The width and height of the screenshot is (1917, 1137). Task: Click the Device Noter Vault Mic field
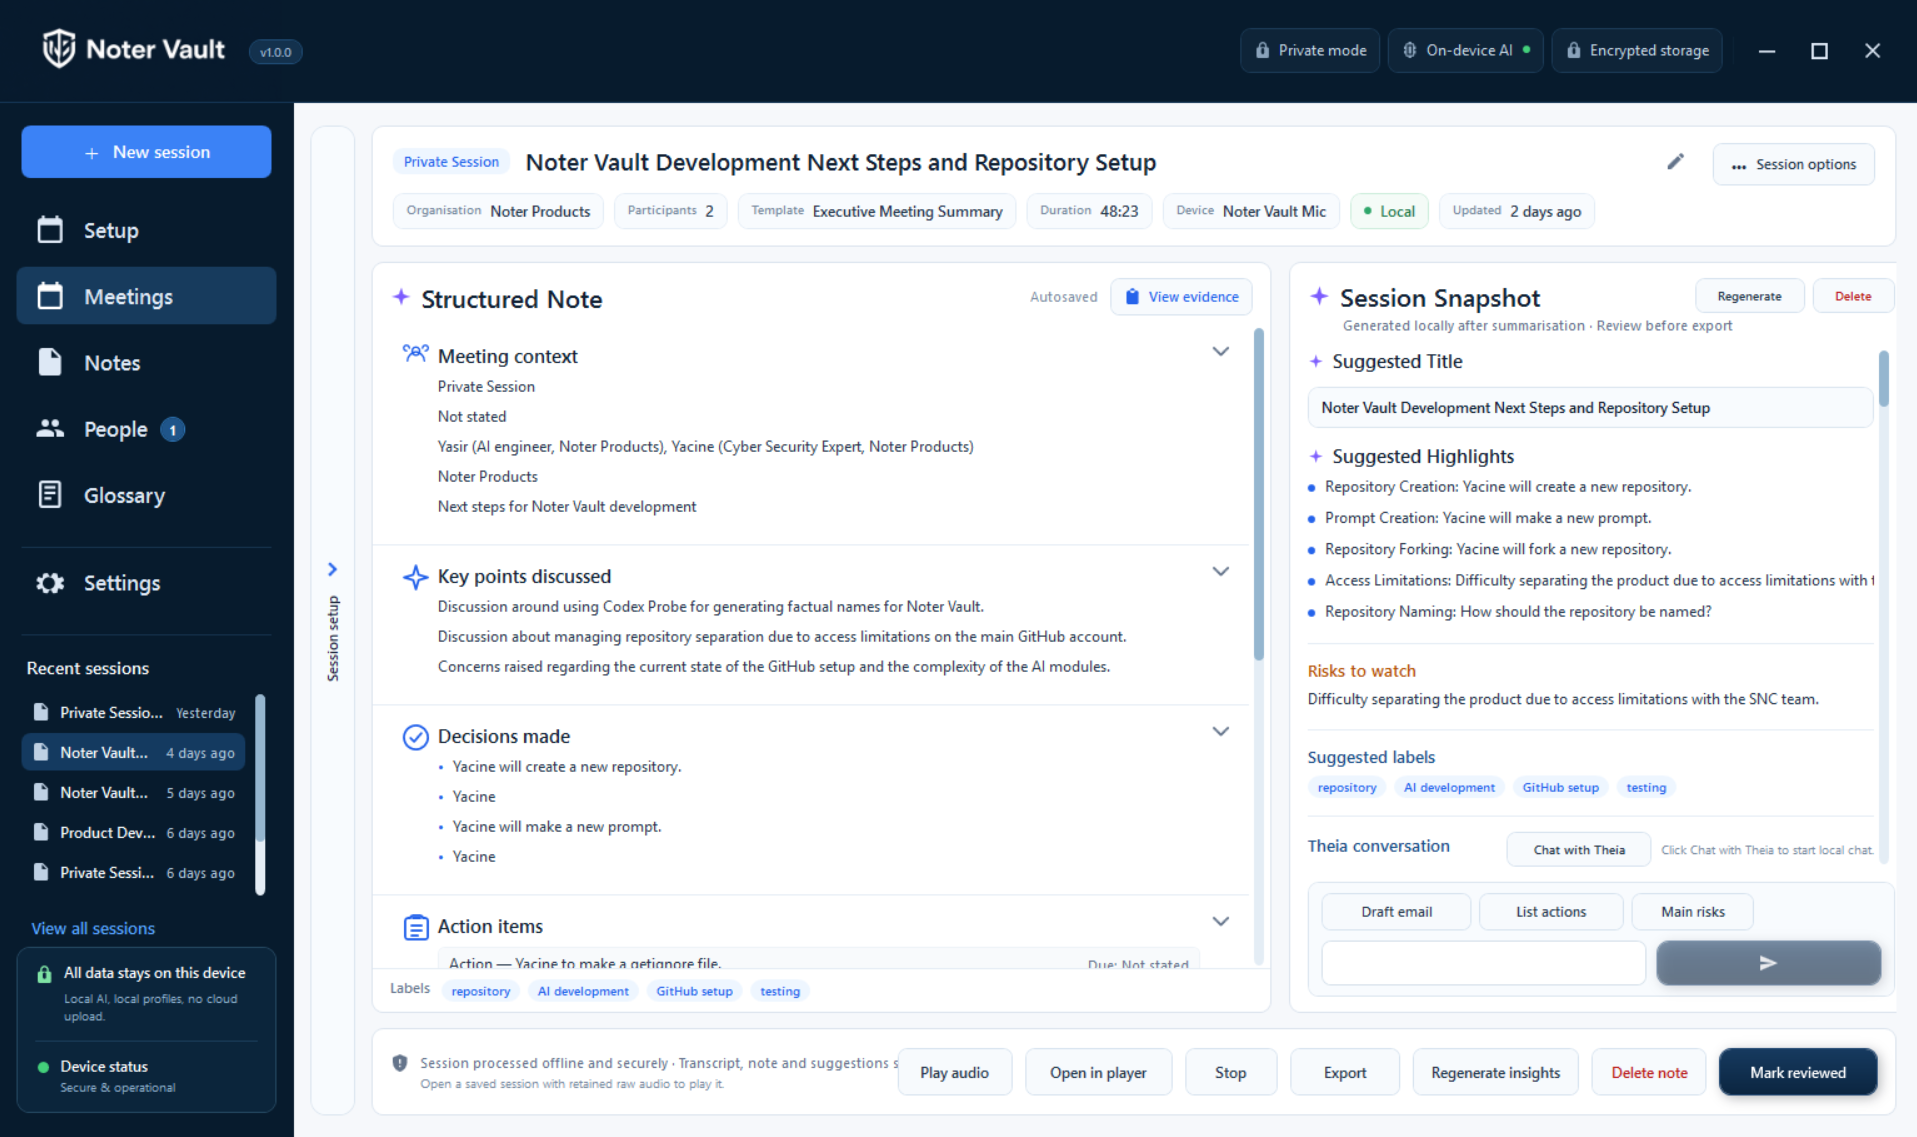click(1251, 211)
